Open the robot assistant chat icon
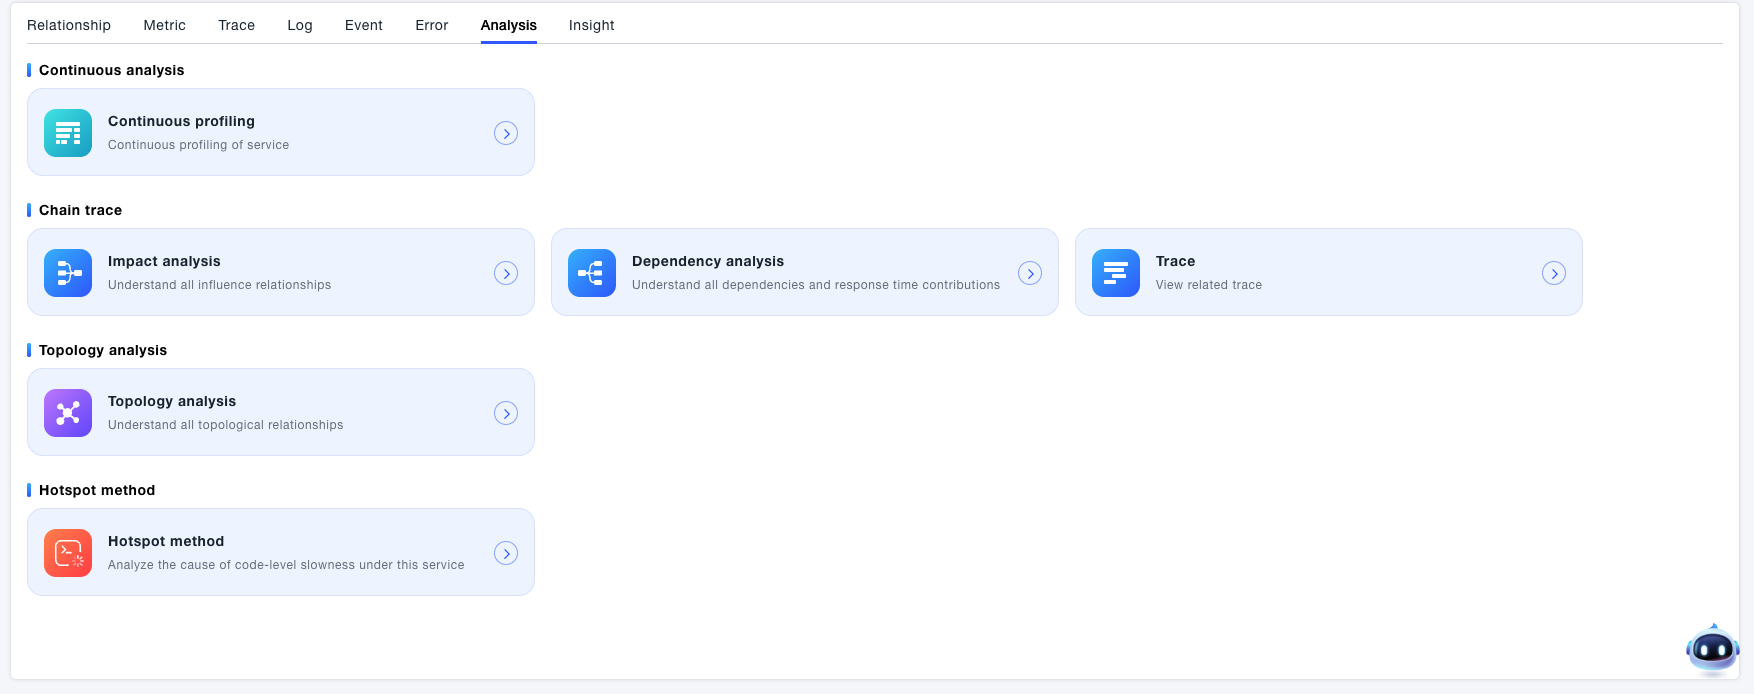The image size is (1754, 694). (1712, 650)
